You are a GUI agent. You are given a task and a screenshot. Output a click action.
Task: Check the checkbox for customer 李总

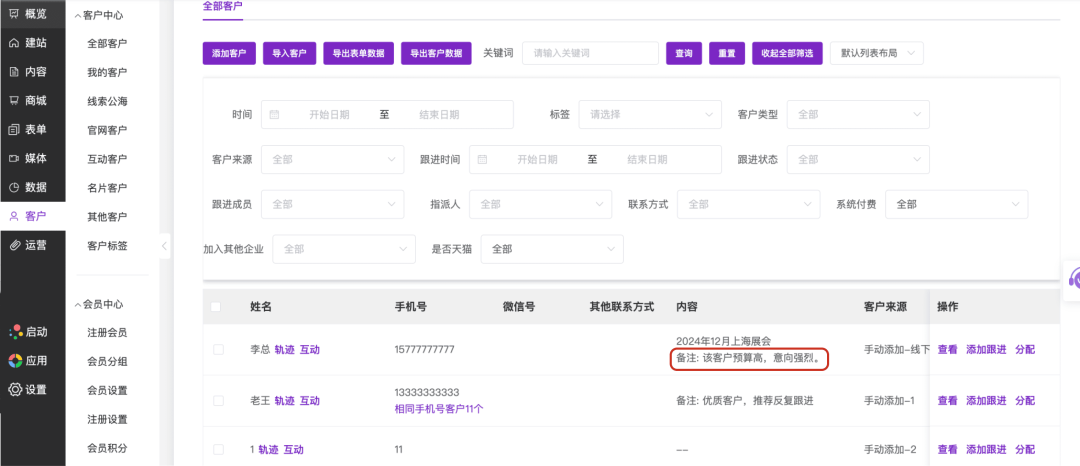218,350
